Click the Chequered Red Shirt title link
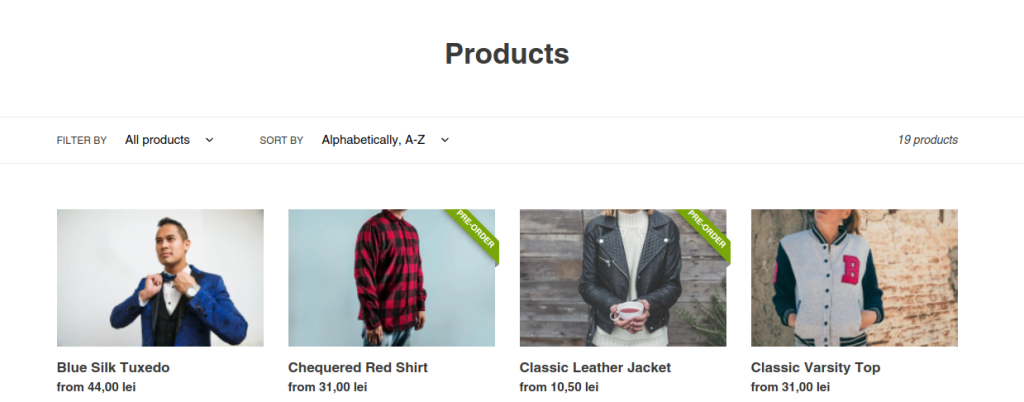The height and width of the screenshot is (402, 1024). (358, 367)
